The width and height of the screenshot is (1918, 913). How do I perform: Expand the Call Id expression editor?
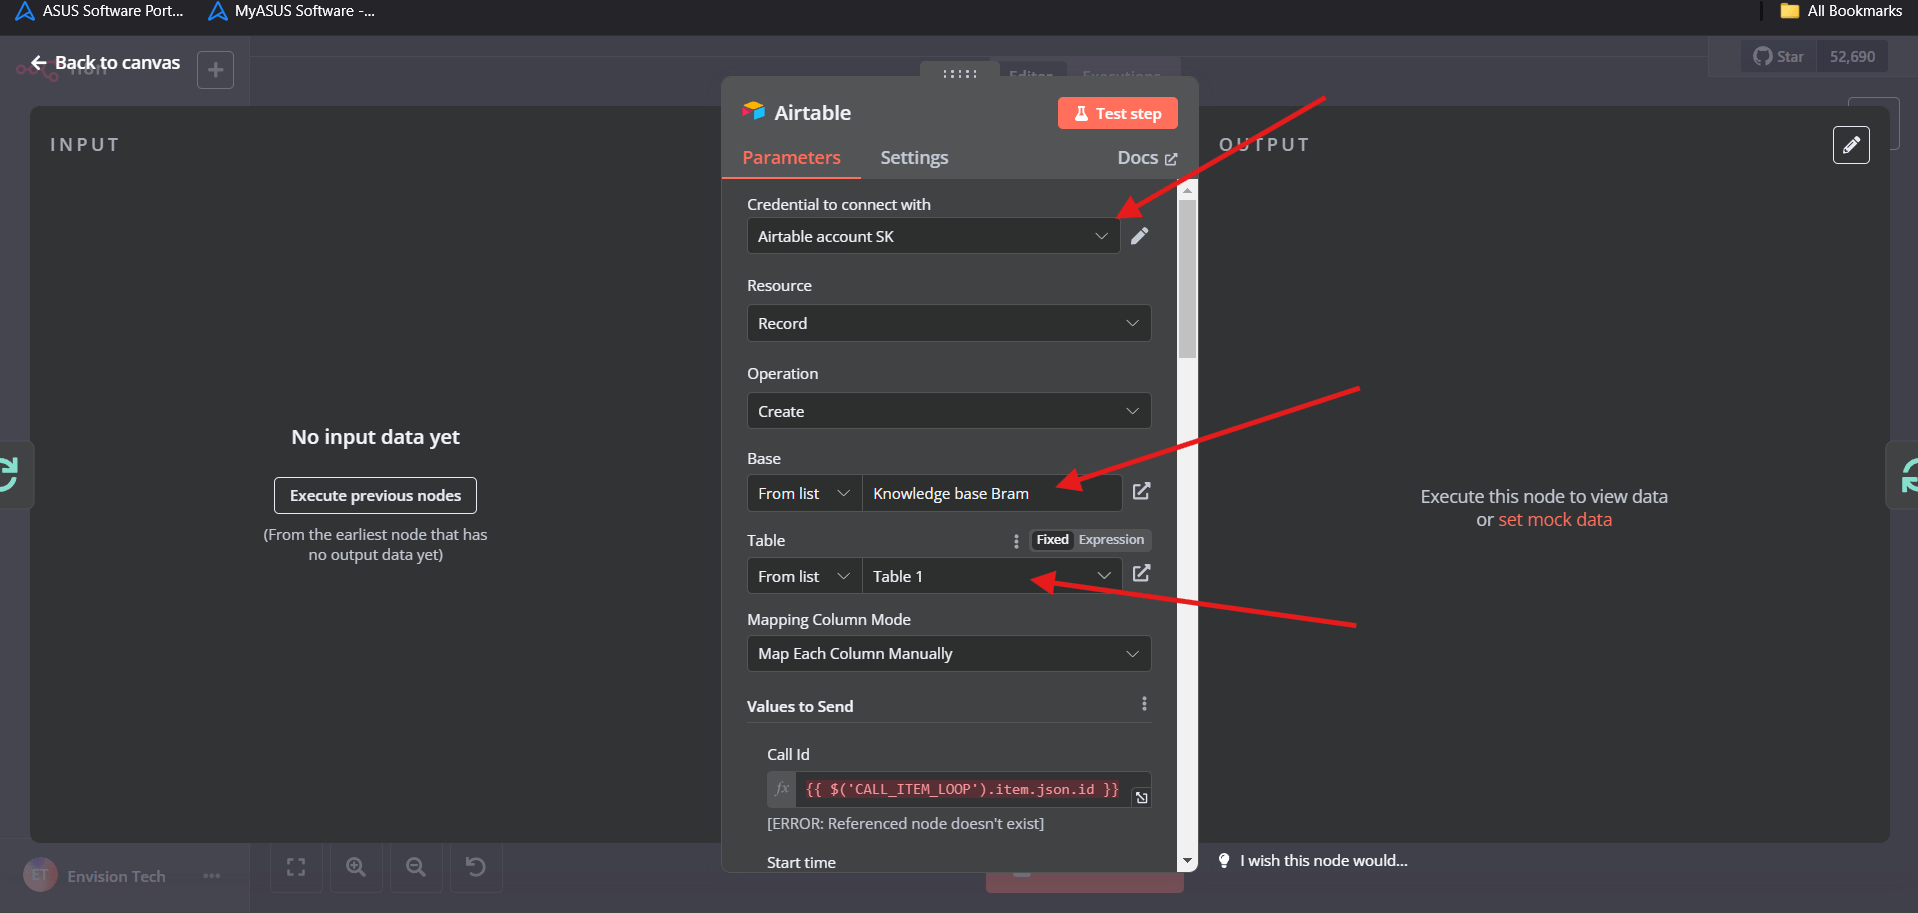click(x=1141, y=797)
